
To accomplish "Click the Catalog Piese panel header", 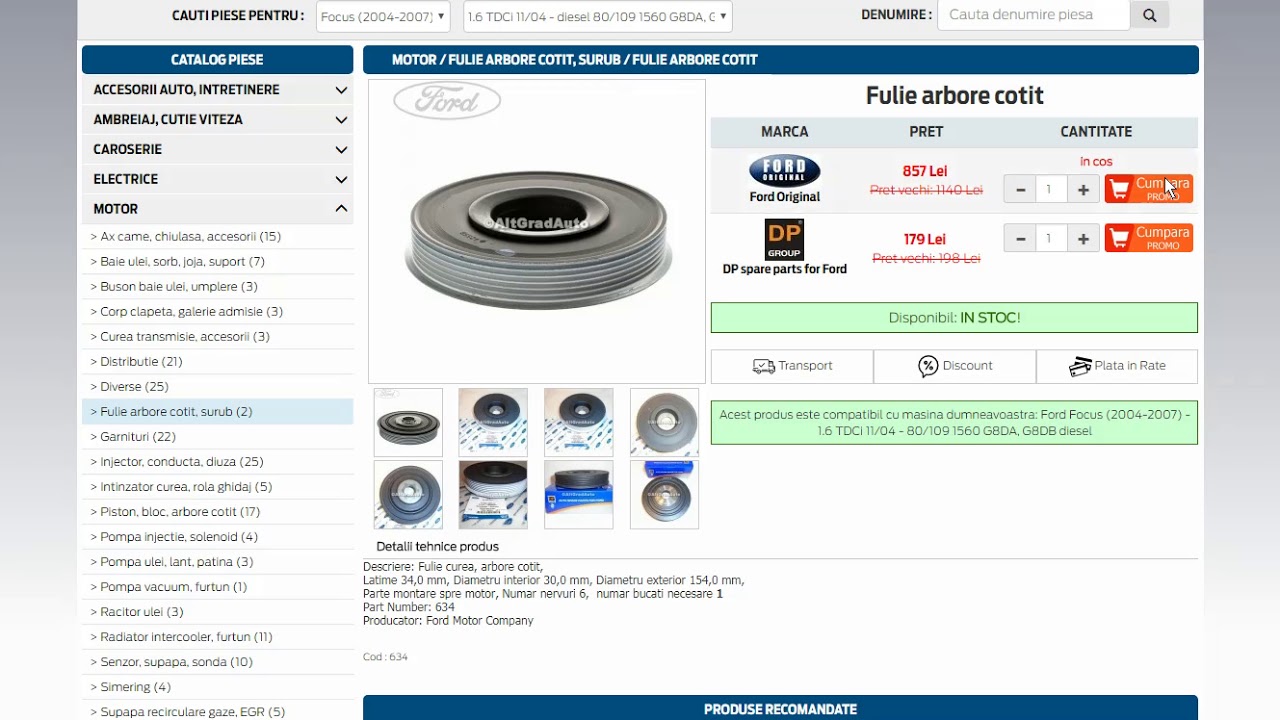I will pyautogui.click(x=217, y=60).
